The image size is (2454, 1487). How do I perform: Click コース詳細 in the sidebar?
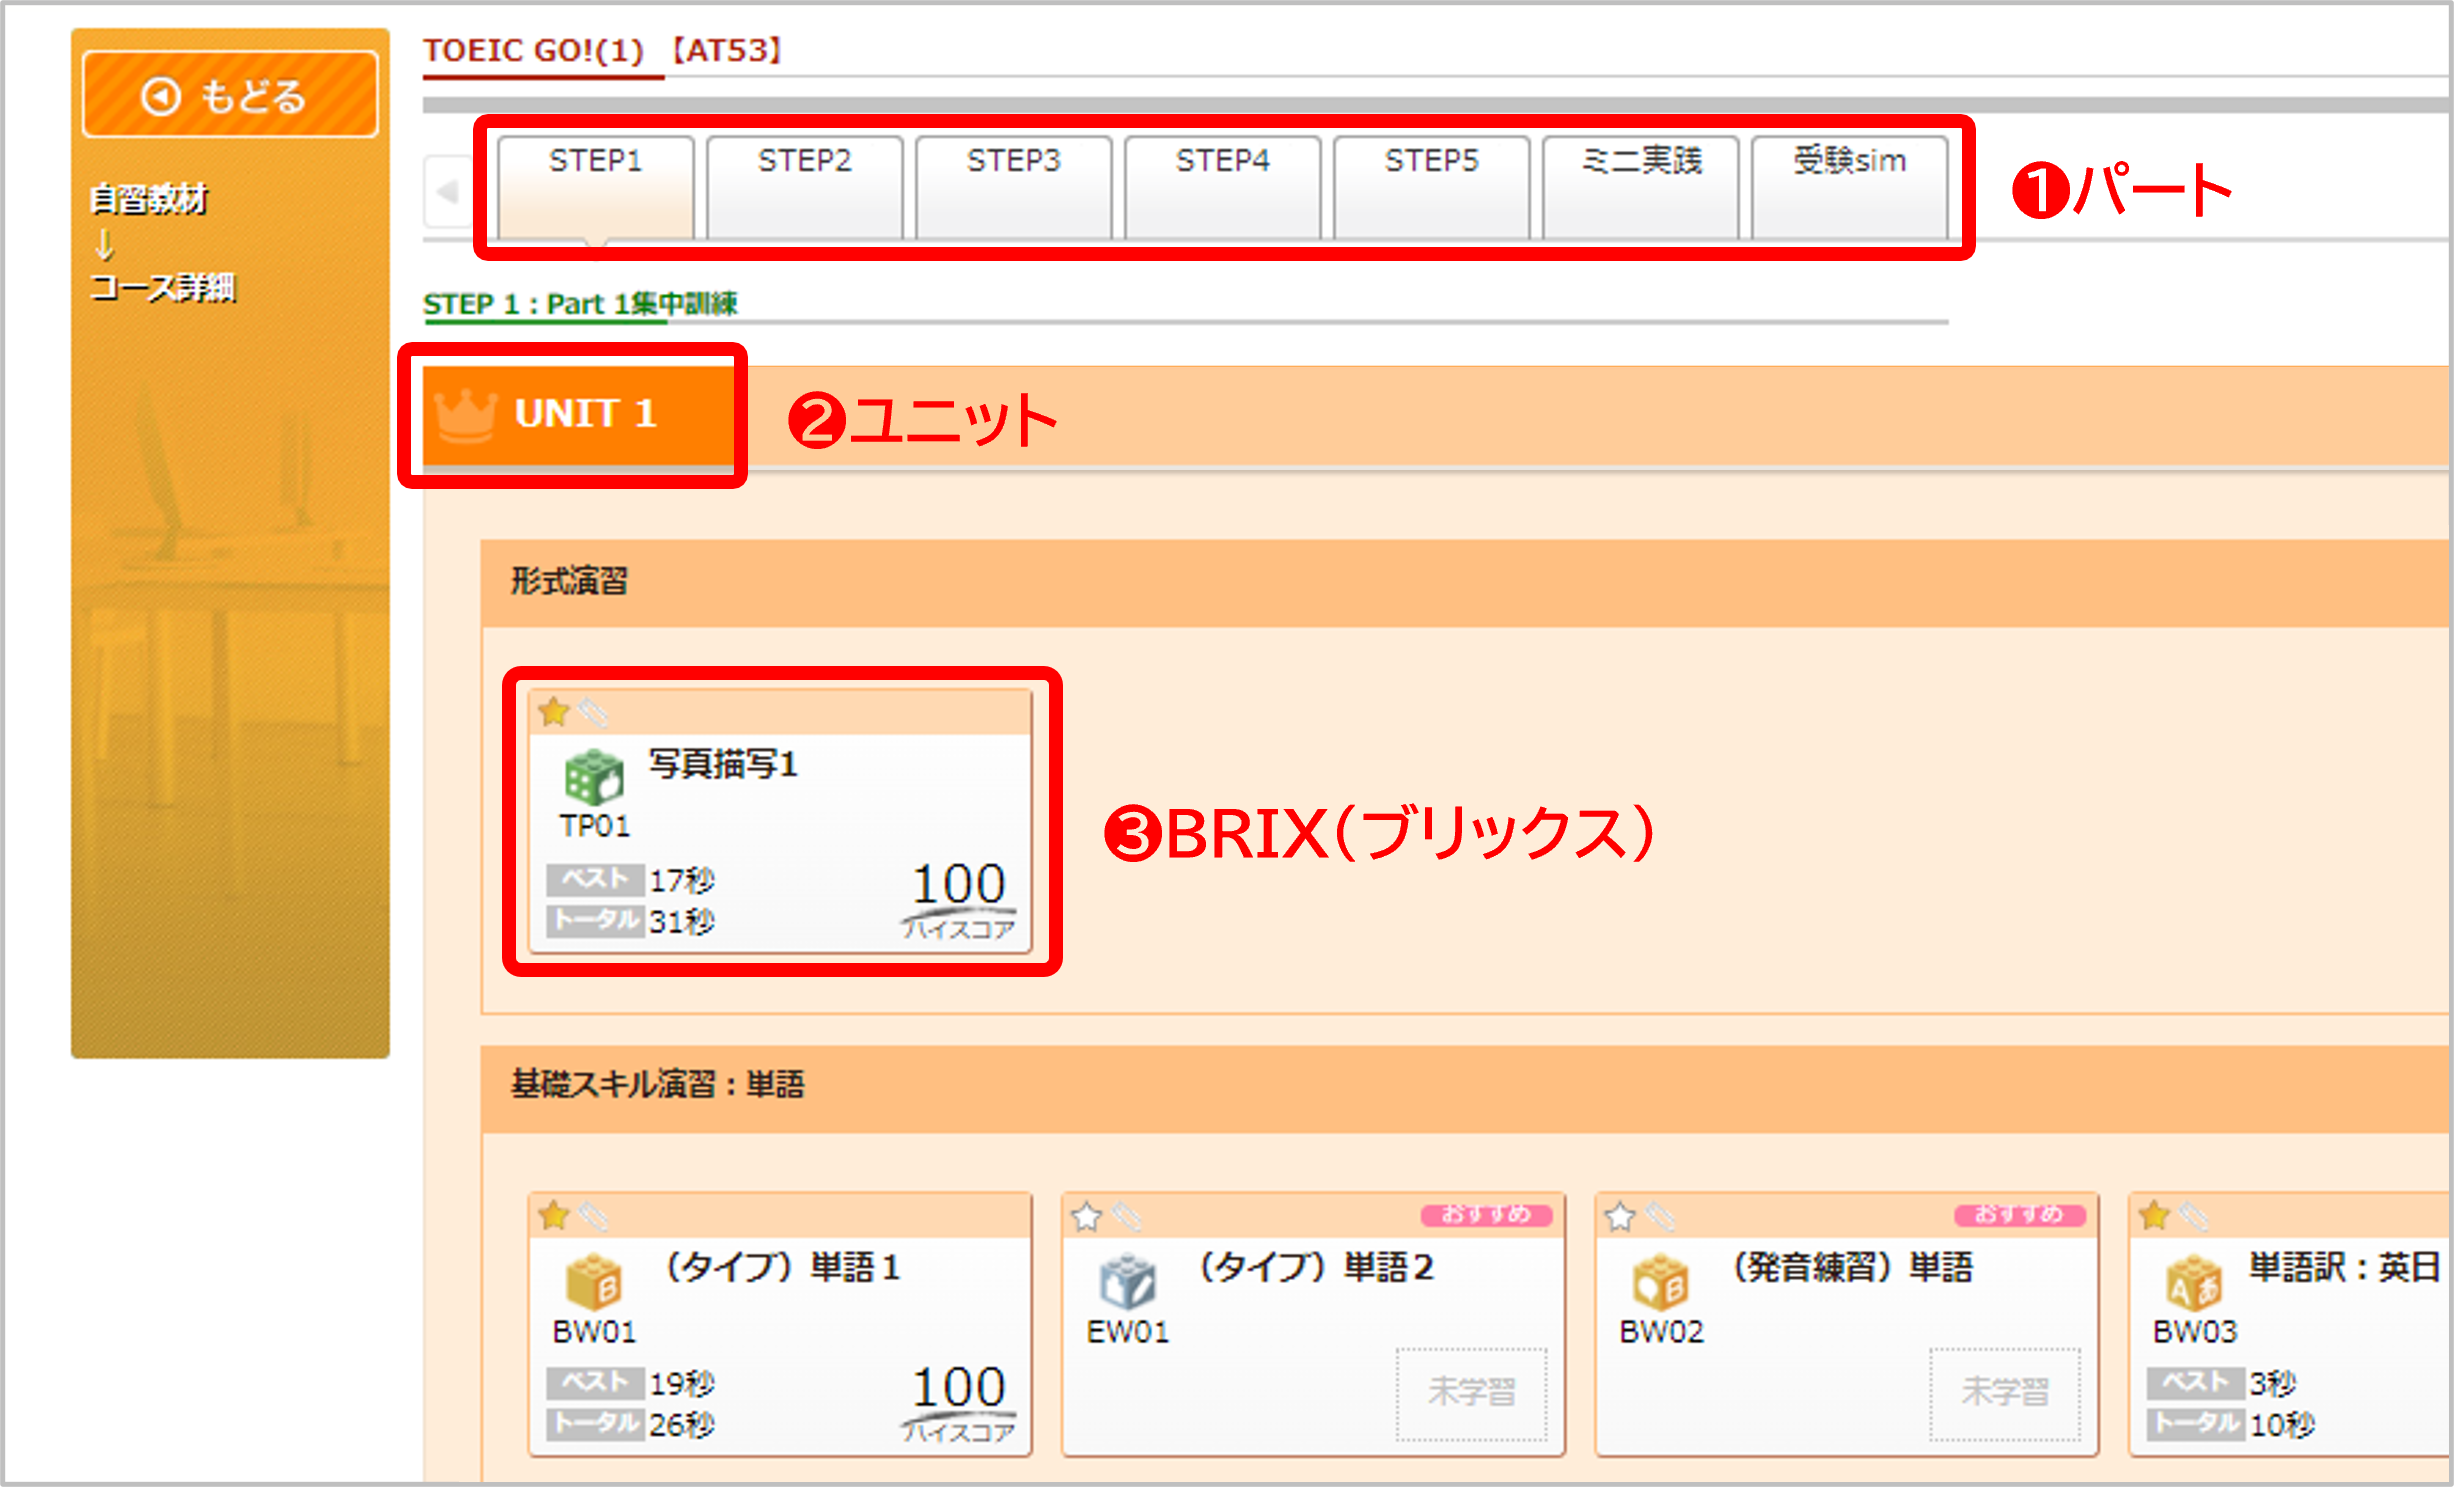point(163,288)
